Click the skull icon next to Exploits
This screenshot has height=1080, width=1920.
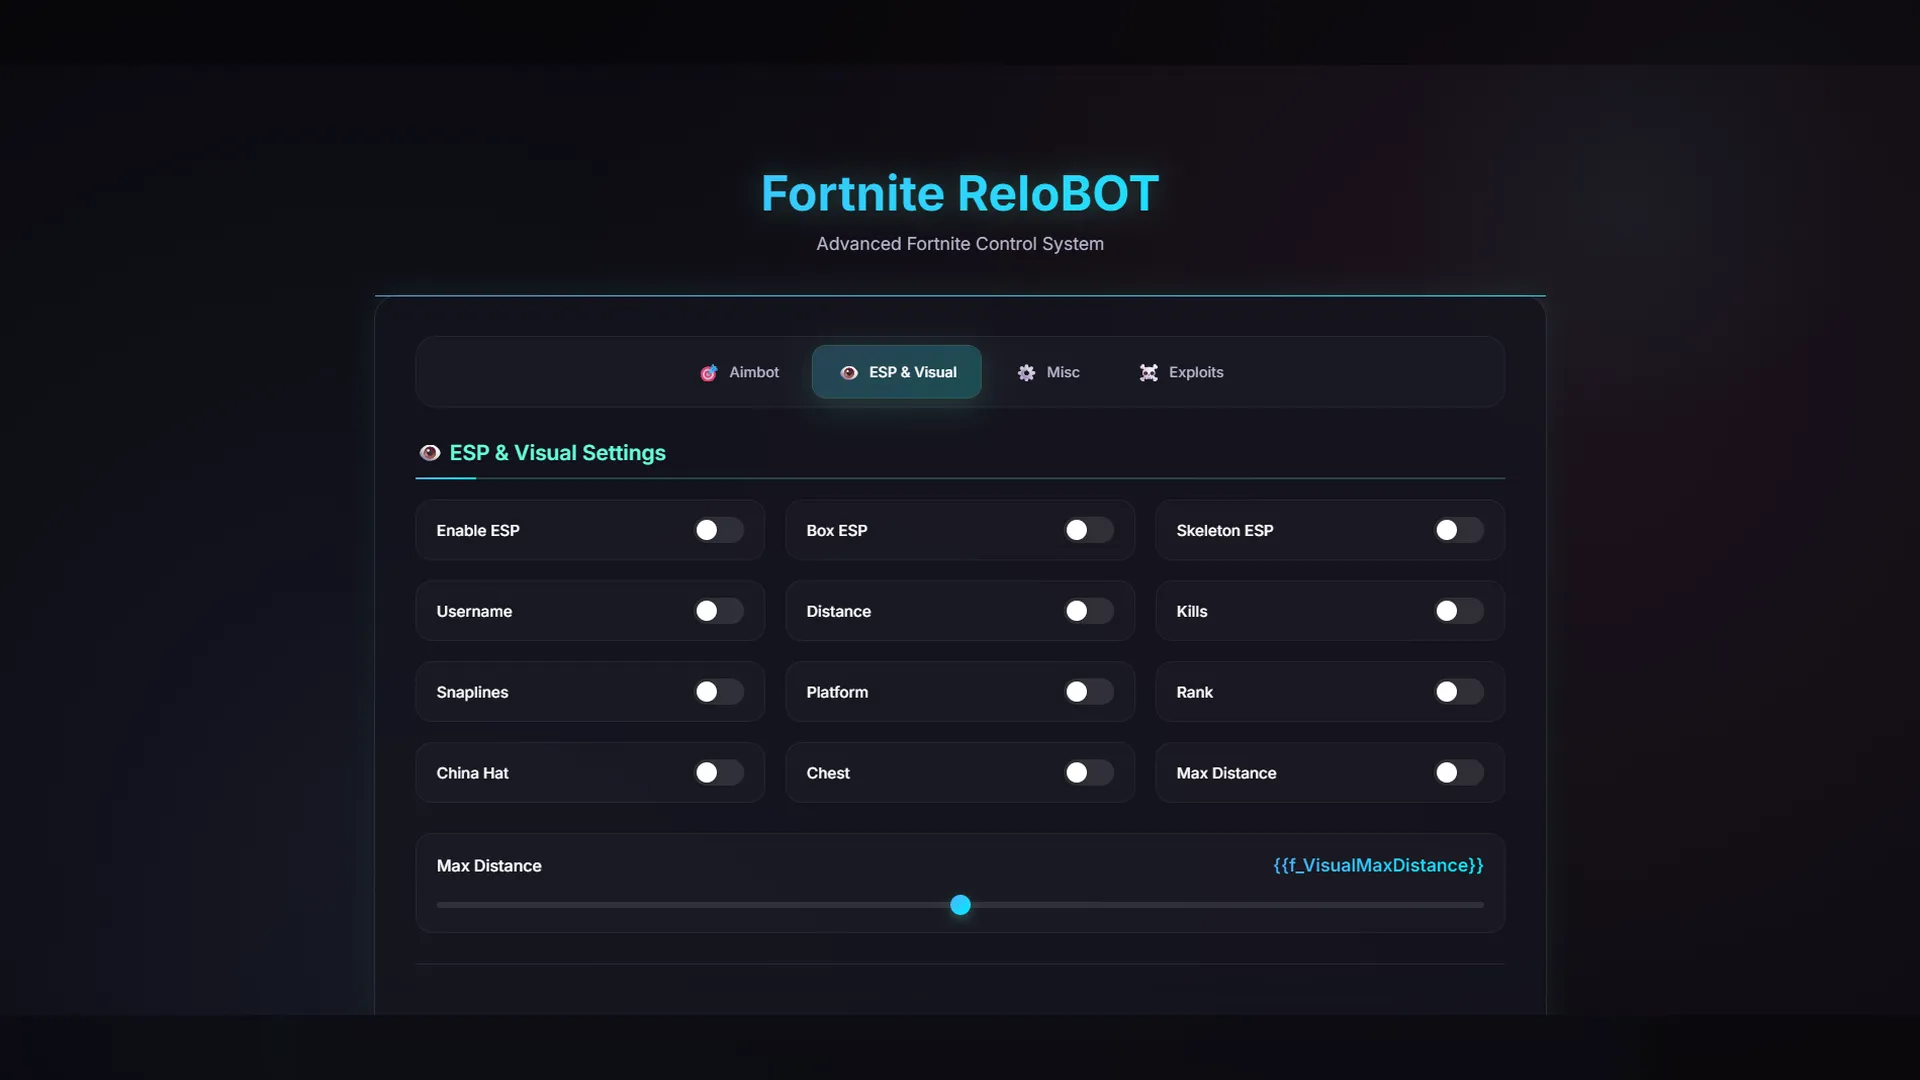pyautogui.click(x=1149, y=373)
